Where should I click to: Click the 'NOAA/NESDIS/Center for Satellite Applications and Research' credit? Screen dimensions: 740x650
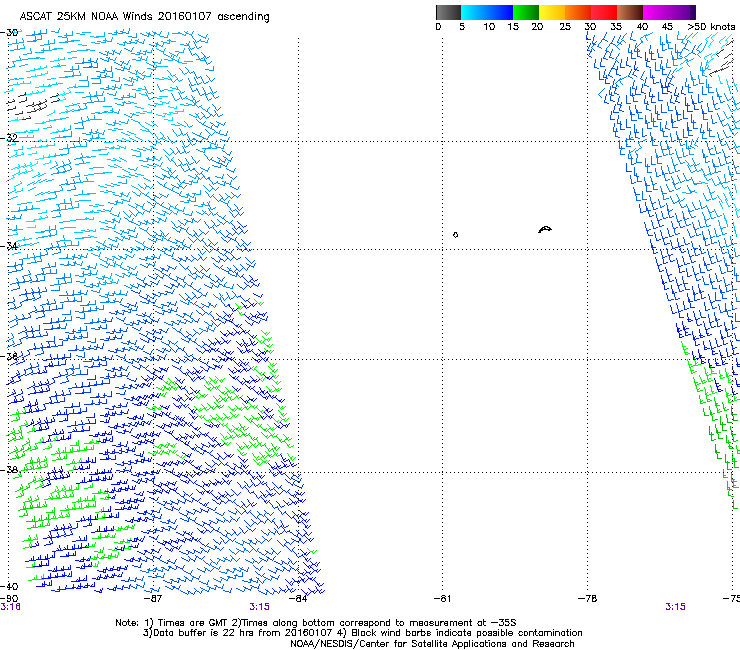tap(432, 644)
